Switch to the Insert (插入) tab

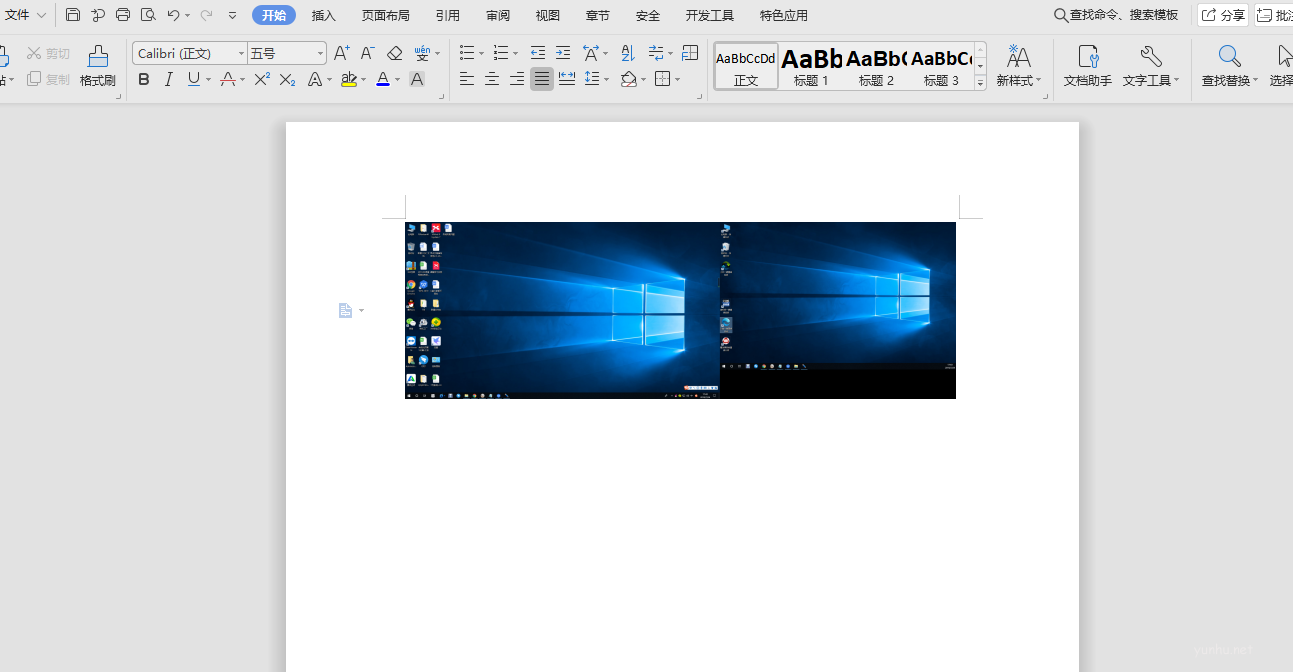point(323,16)
